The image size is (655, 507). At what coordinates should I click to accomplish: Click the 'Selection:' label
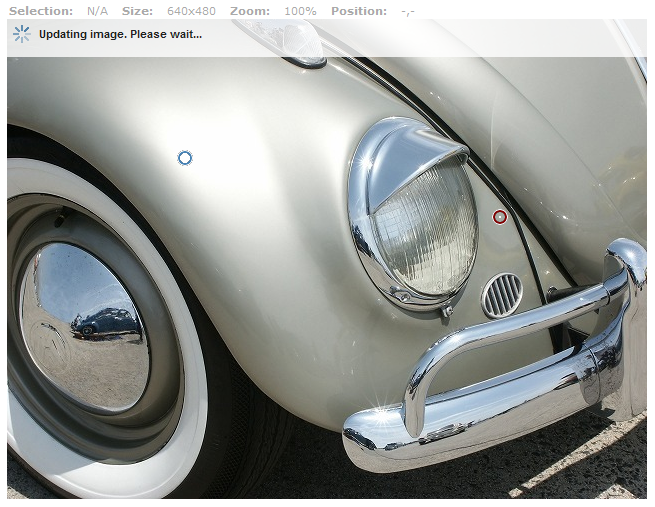point(41,11)
